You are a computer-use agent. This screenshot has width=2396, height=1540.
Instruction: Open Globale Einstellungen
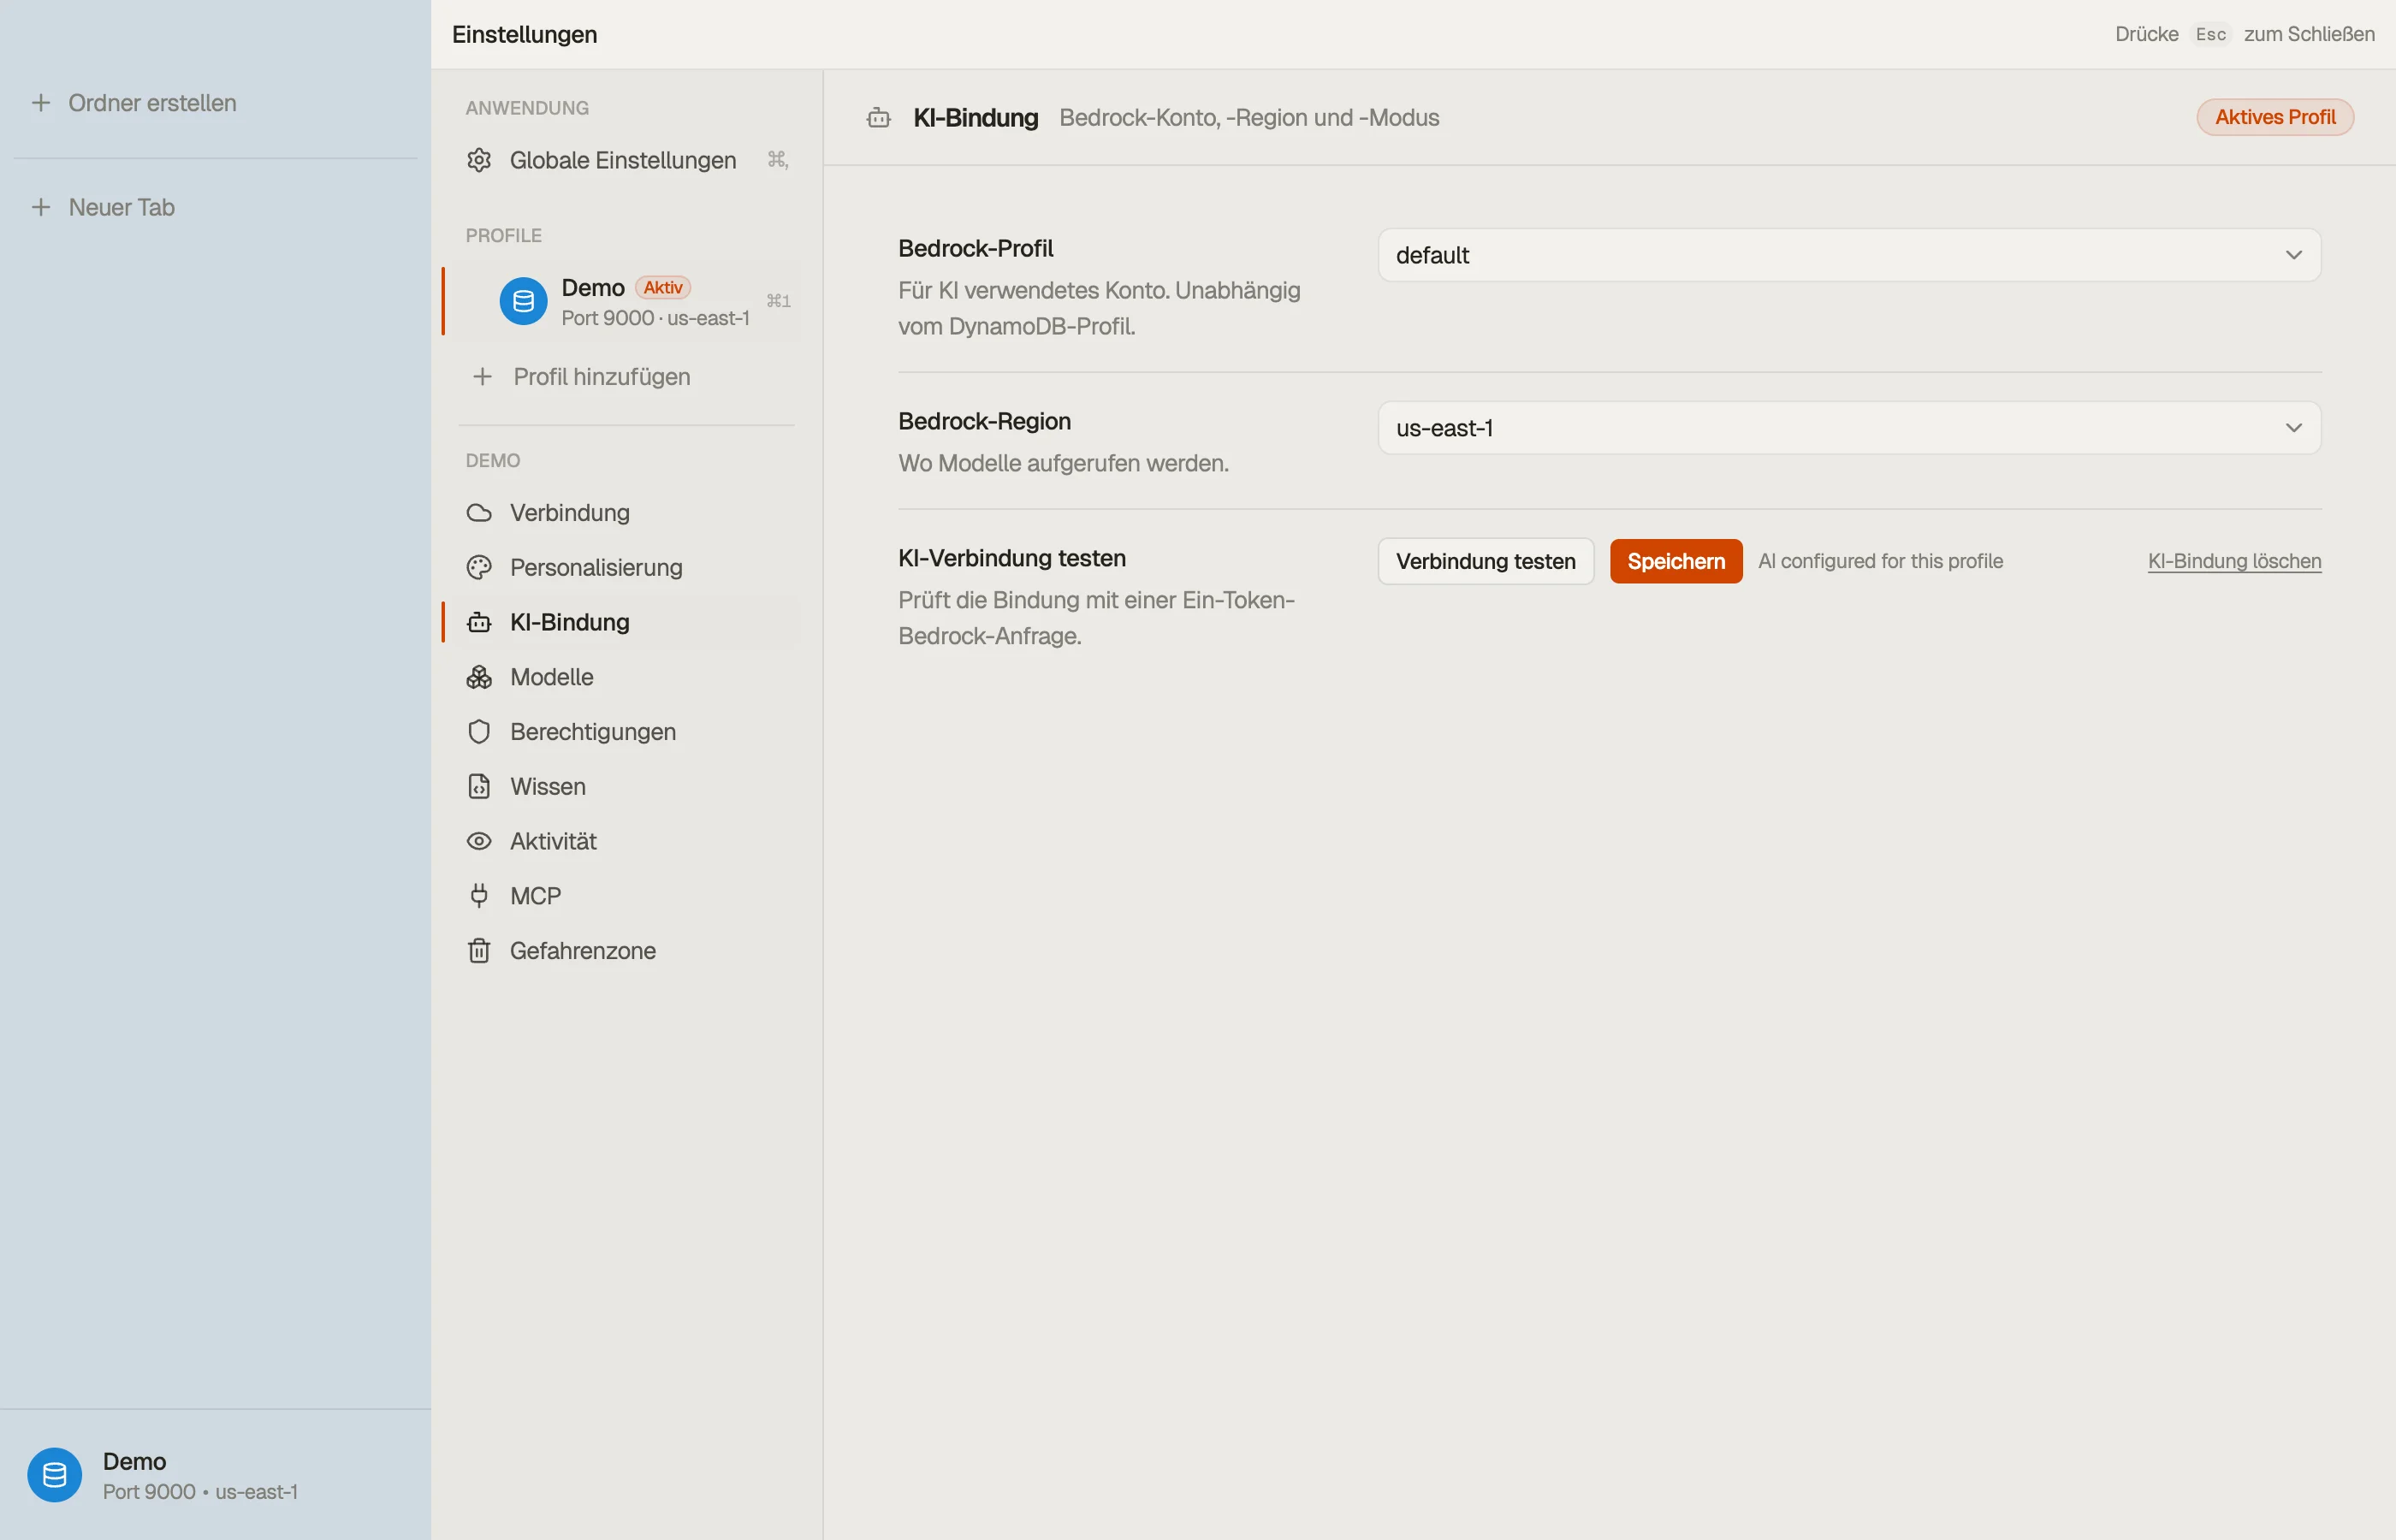624,160
